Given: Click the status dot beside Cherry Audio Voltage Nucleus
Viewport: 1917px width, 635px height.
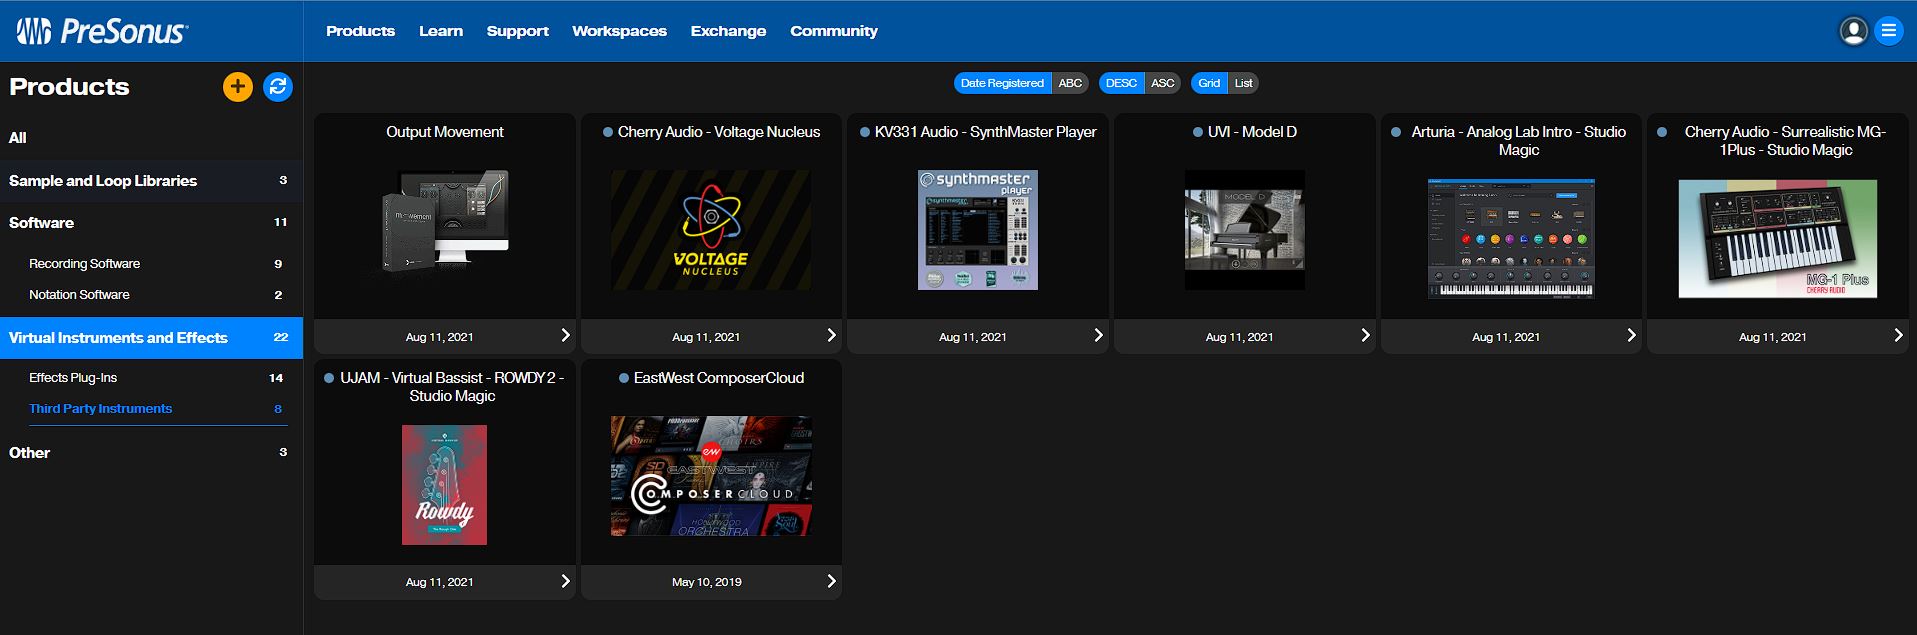Looking at the screenshot, I should (608, 132).
